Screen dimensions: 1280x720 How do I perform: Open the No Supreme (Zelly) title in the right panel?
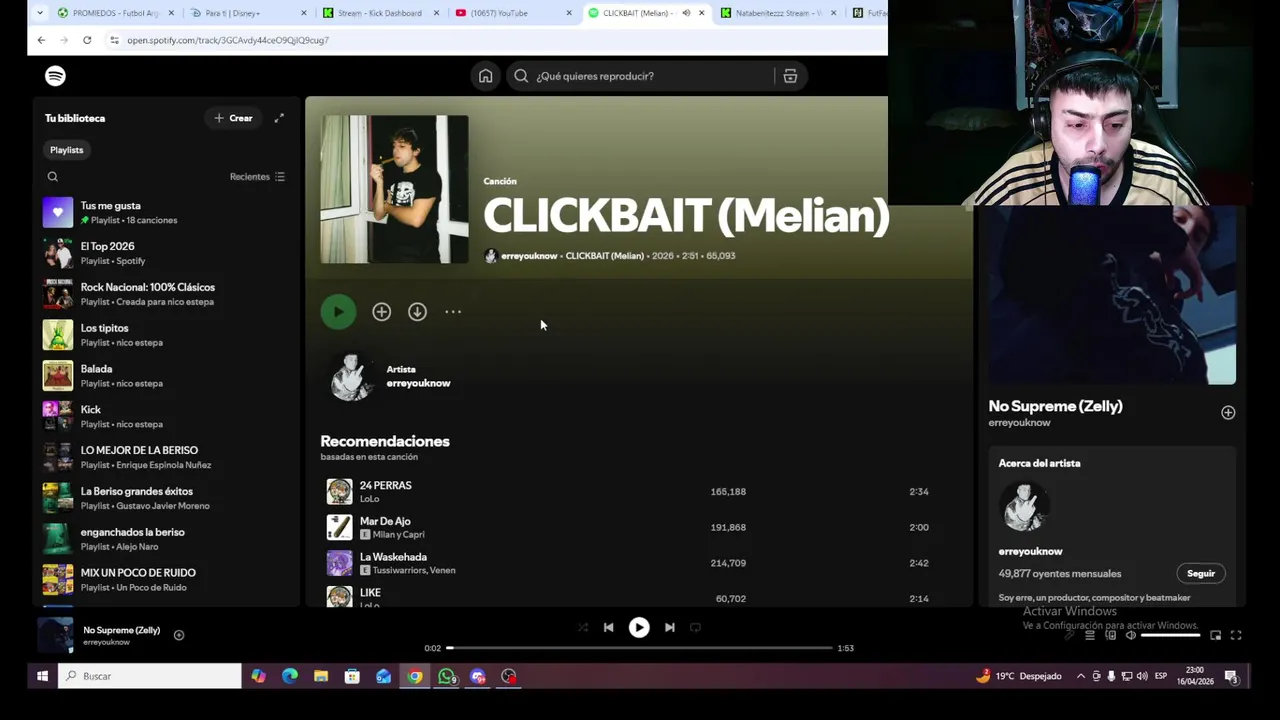pos(1055,406)
